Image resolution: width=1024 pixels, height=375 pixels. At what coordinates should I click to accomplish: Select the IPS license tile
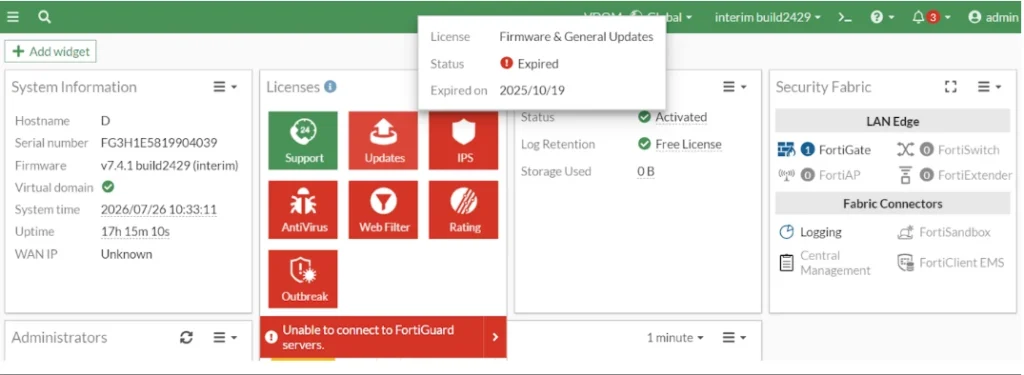464,140
